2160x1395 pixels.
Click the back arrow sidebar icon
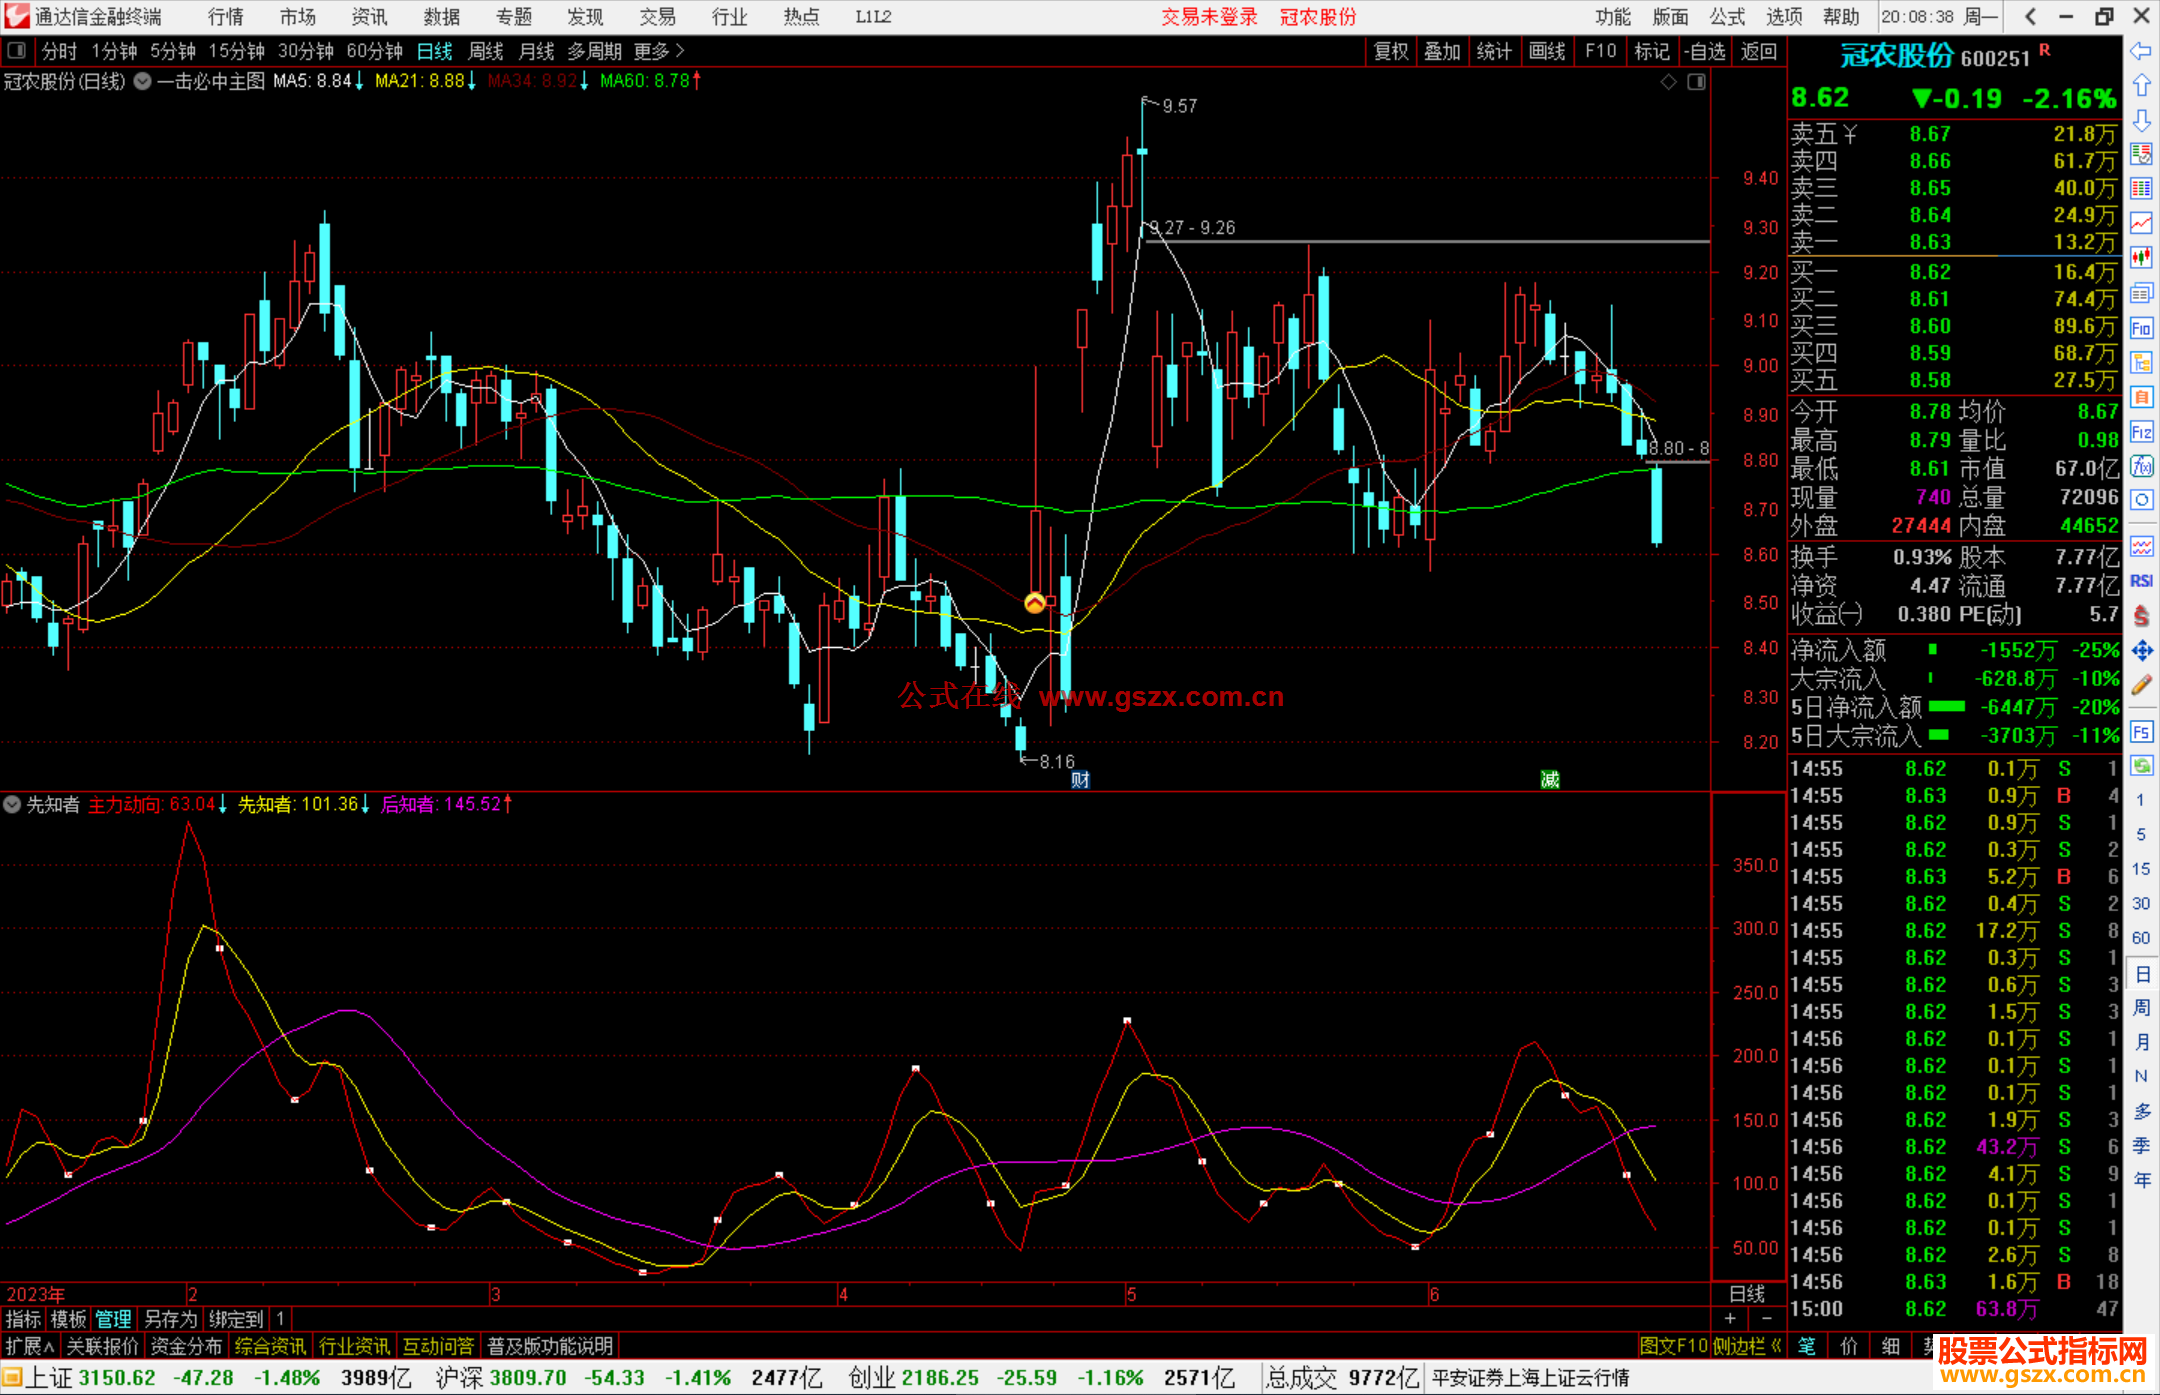pyautogui.click(x=2141, y=51)
